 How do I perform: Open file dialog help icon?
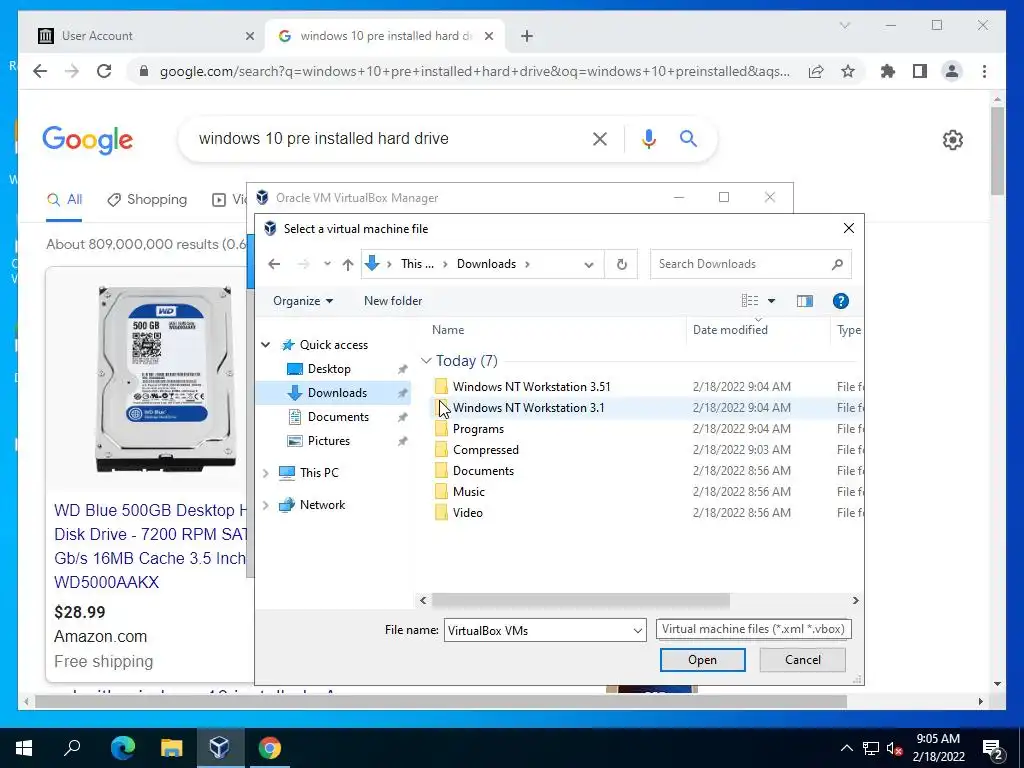pos(840,301)
